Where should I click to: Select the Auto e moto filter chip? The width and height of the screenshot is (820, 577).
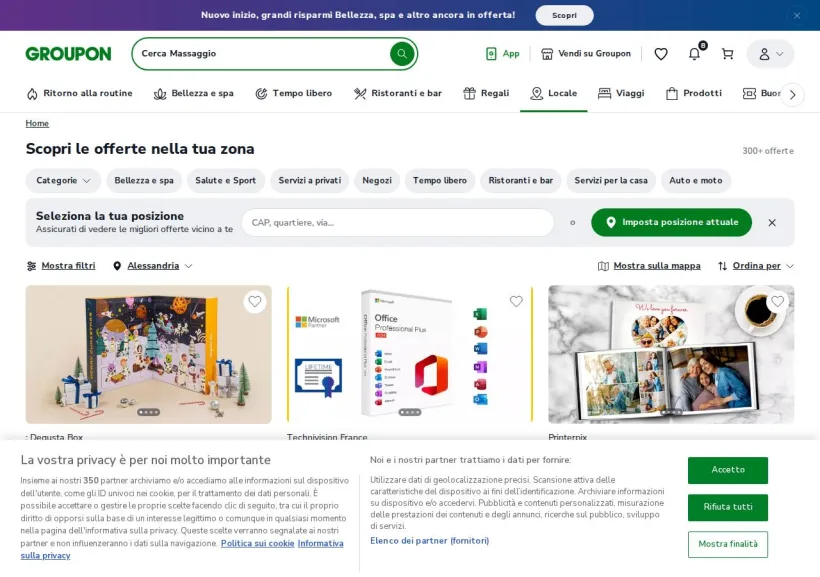696,180
